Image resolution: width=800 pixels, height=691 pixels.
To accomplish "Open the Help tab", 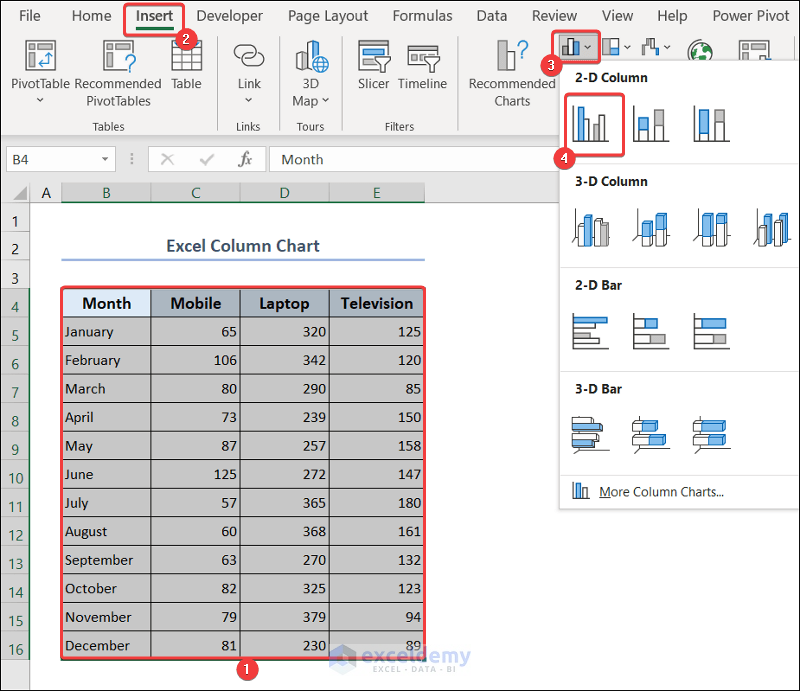I will [x=672, y=16].
